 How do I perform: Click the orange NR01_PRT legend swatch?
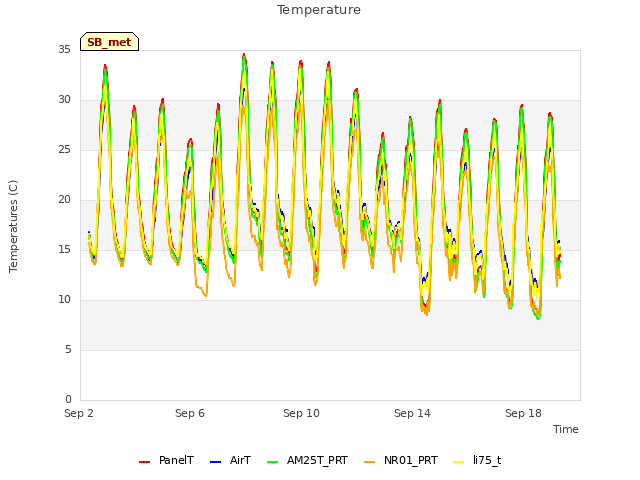tap(369, 462)
